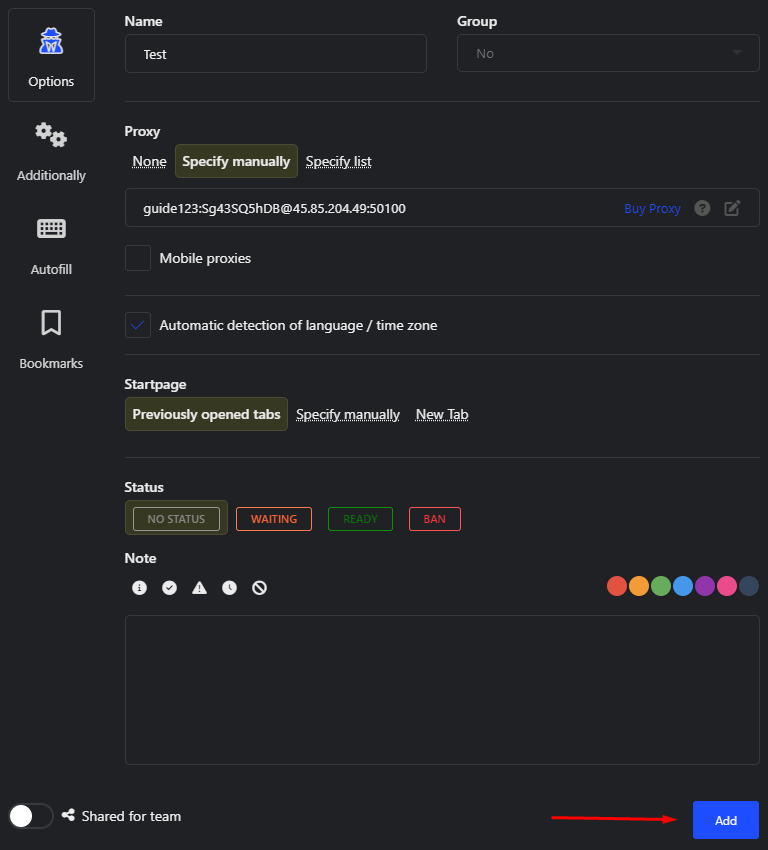Viewport: 768px width, 850px height.
Task: Insert the info note icon
Action: pos(139,588)
